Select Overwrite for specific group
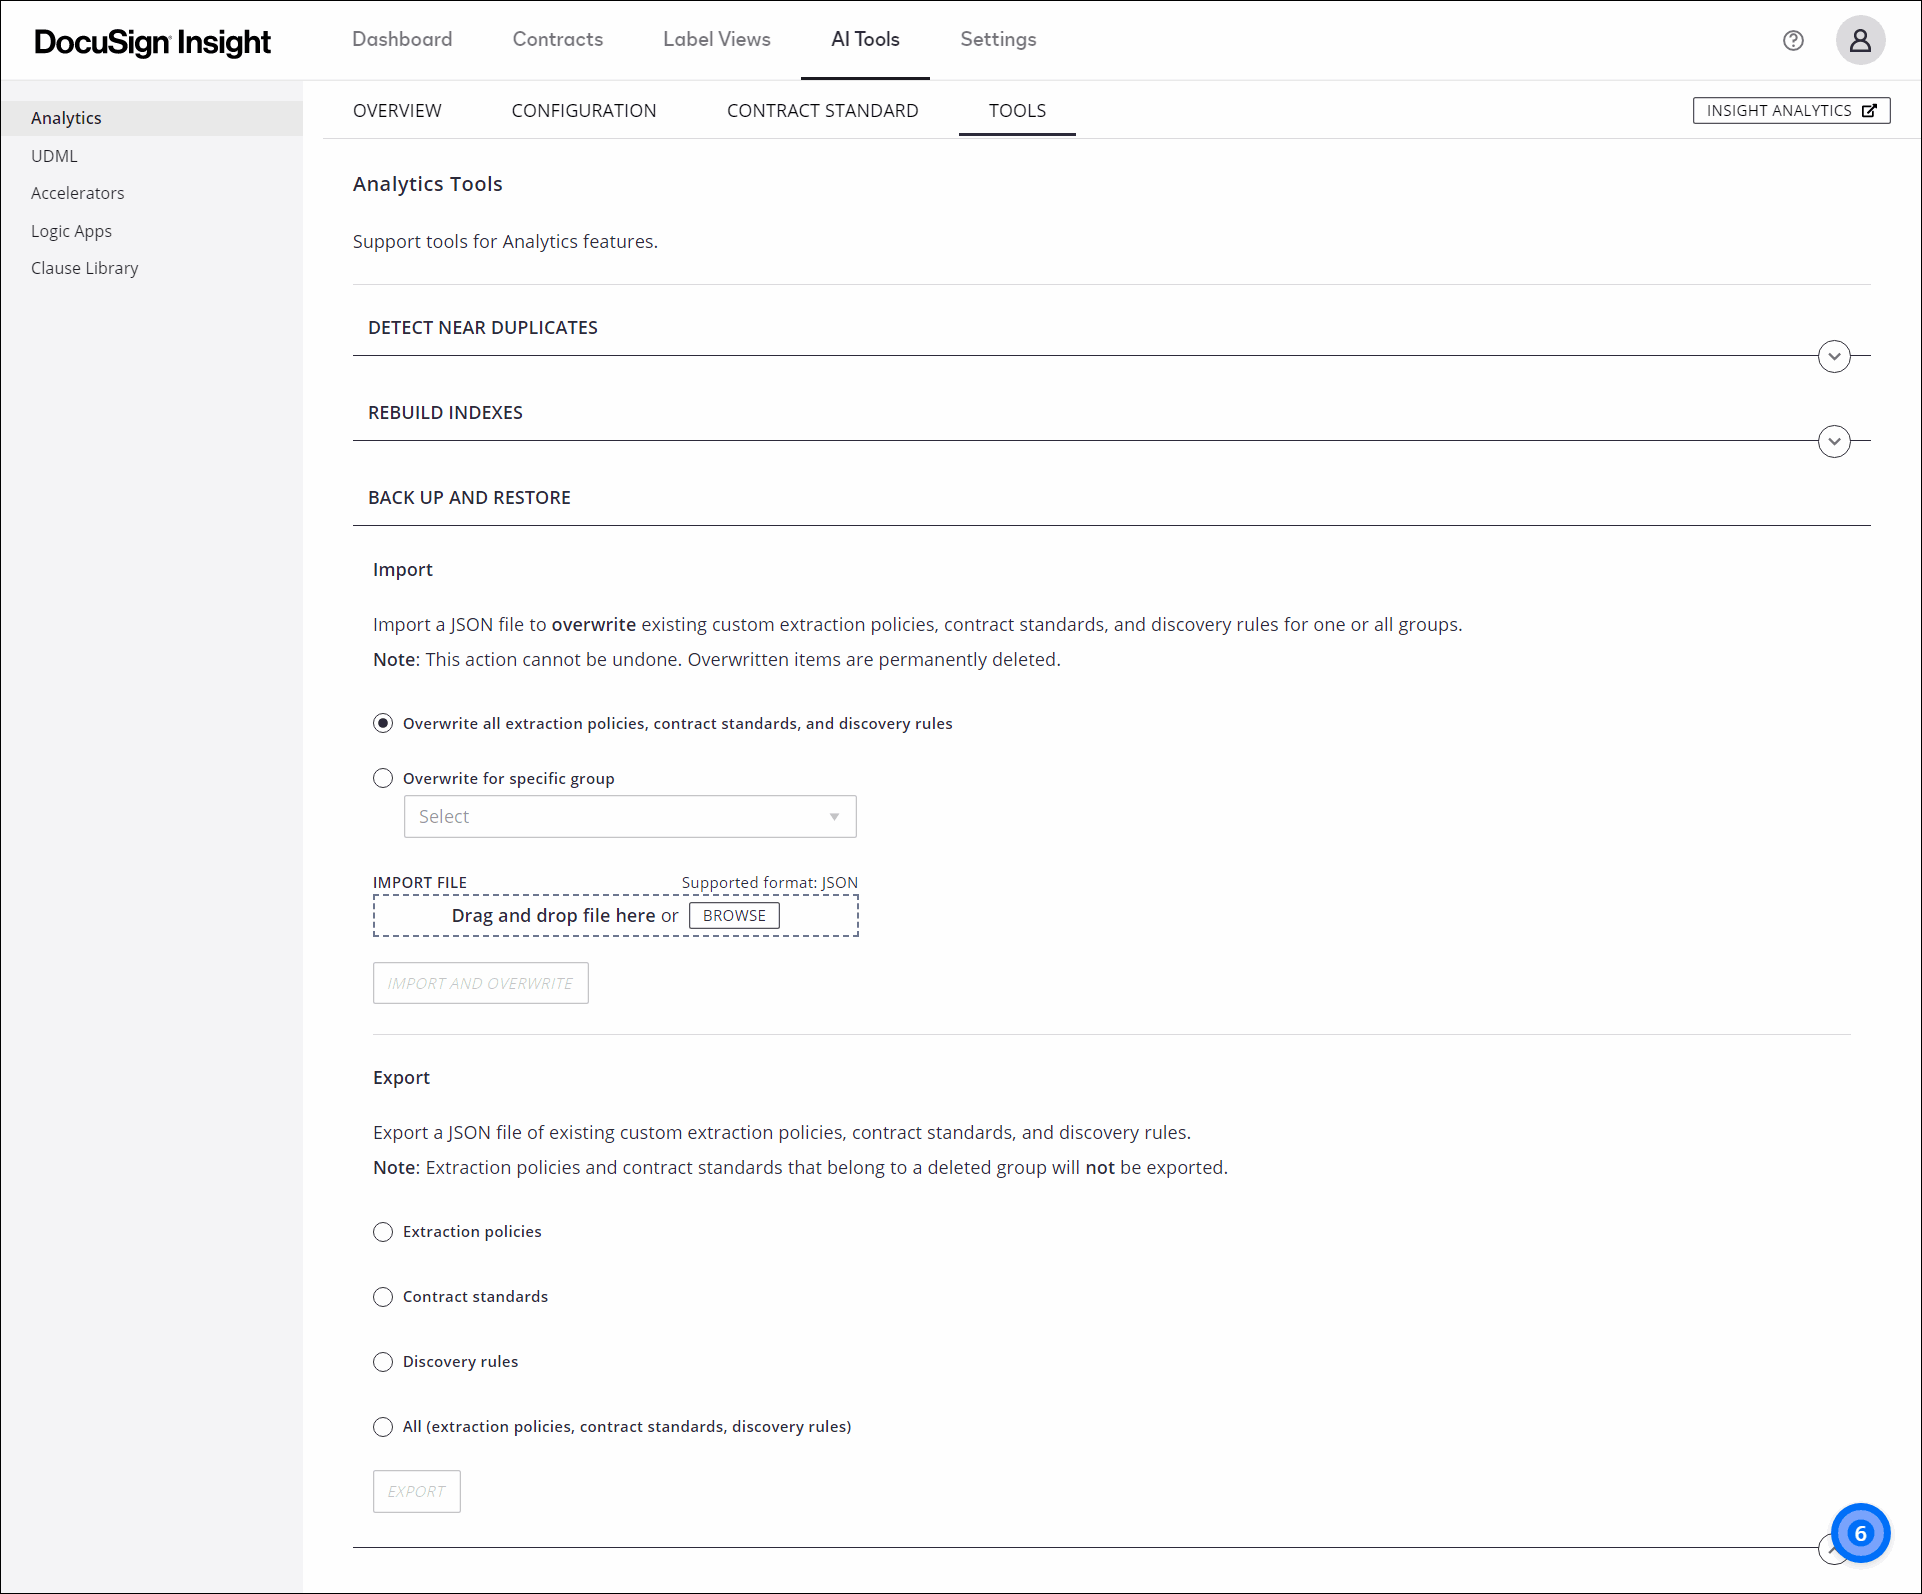The image size is (1922, 1594). 382,778
